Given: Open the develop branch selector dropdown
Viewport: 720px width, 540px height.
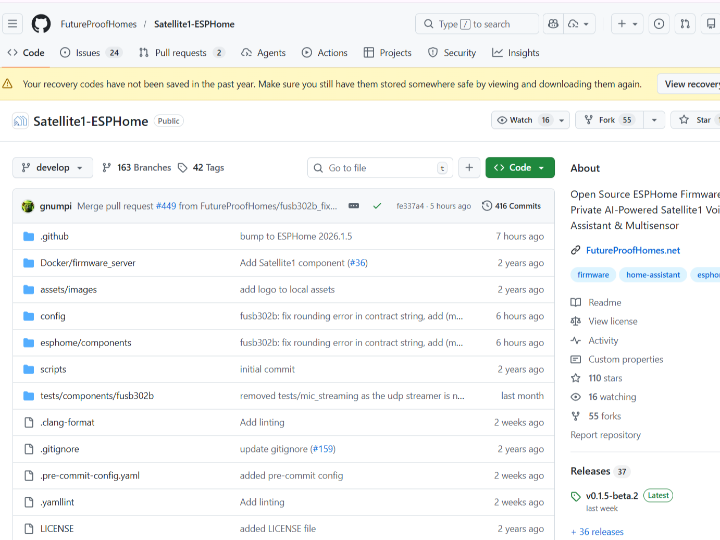Looking at the screenshot, I should [x=52, y=168].
